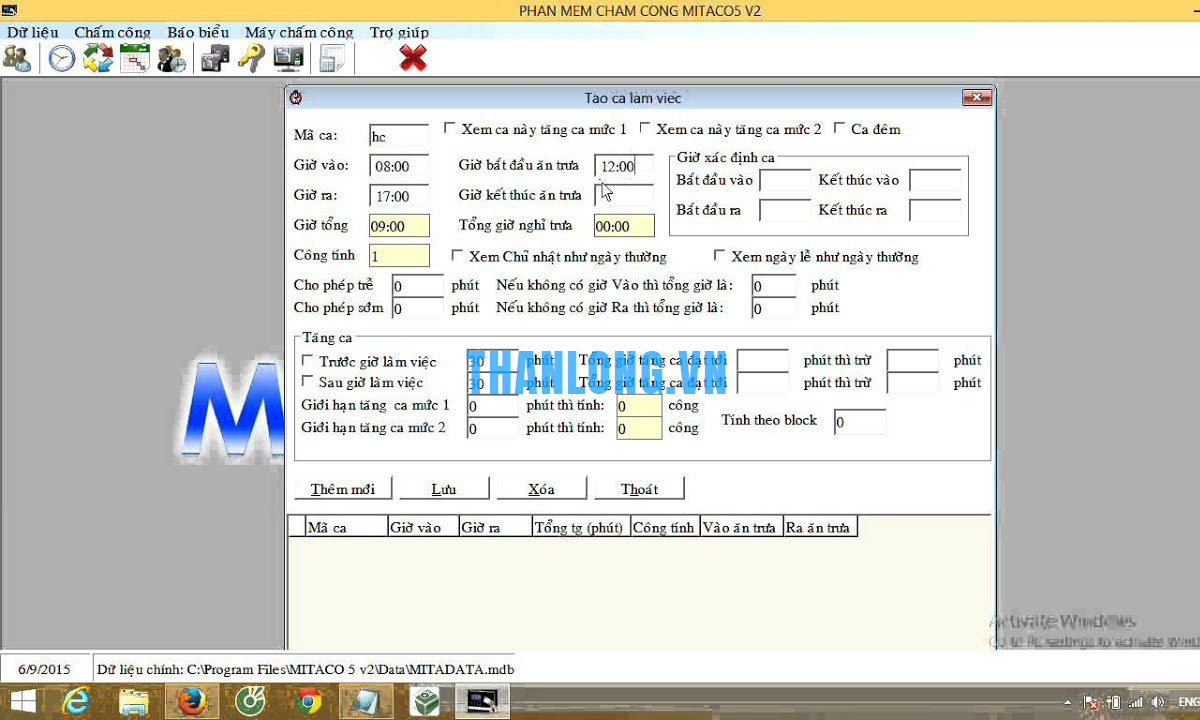This screenshot has height=720, width=1200.
Task: Check Xem ca này tăng ca mức 1
Action: click(x=450, y=129)
